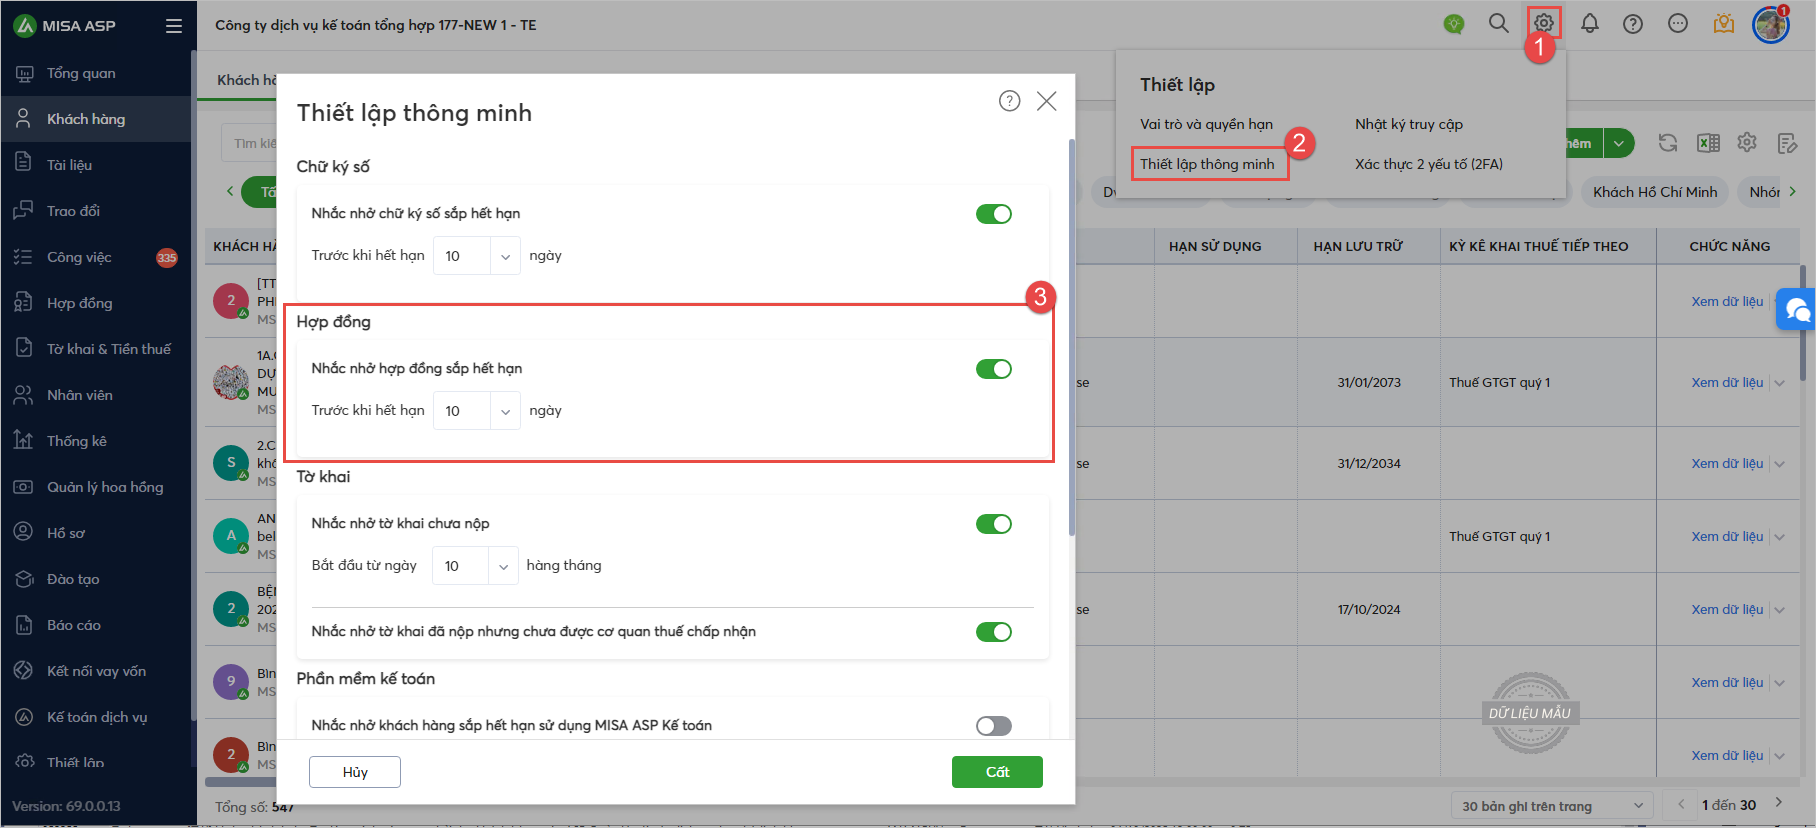Open Thống kê in sidebar
Viewport: 1816px width, 828px height.
coord(95,441)
